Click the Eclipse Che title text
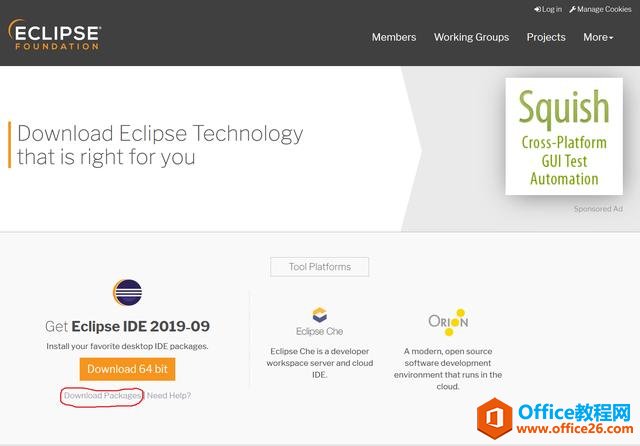This screenshot has height=446, width=640. (320, 331)
